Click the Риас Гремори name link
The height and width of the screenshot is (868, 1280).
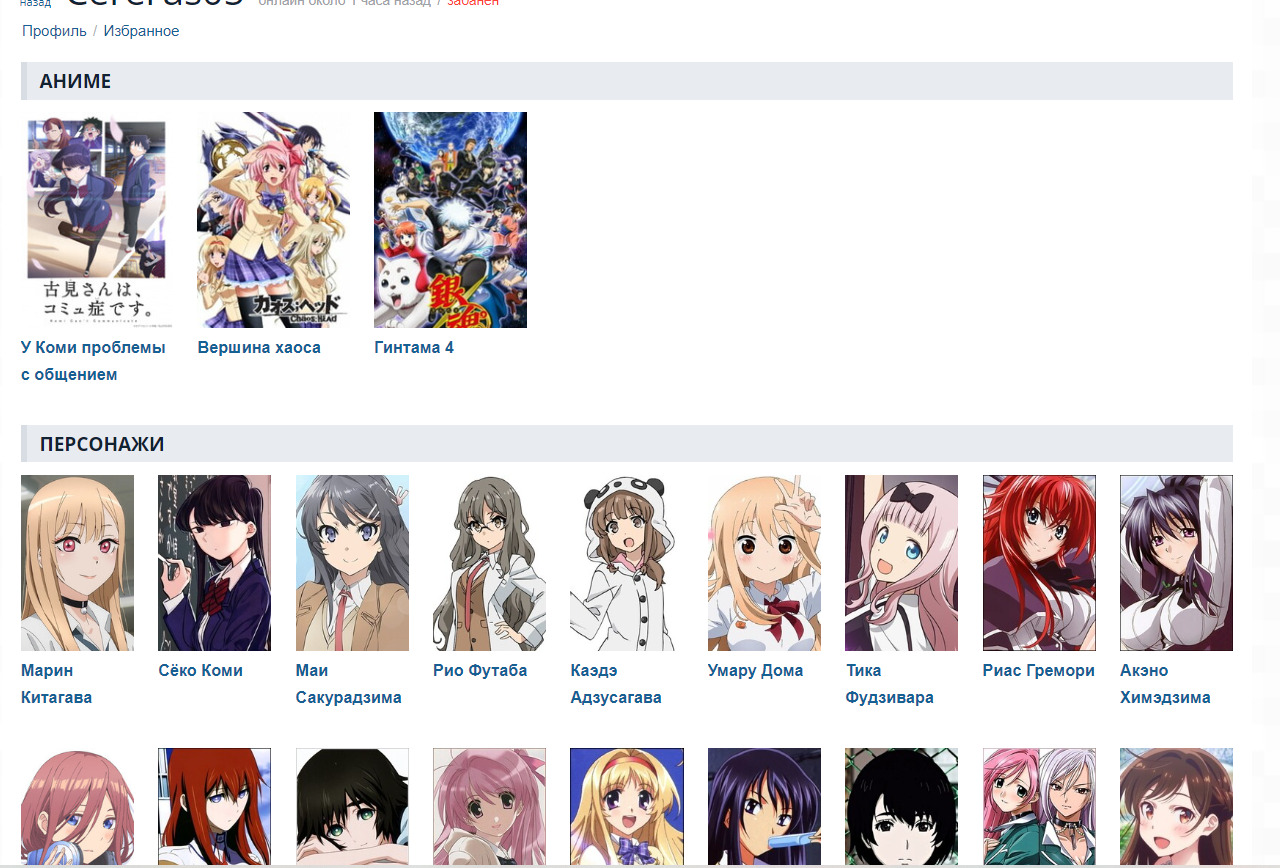[1039, 670]
